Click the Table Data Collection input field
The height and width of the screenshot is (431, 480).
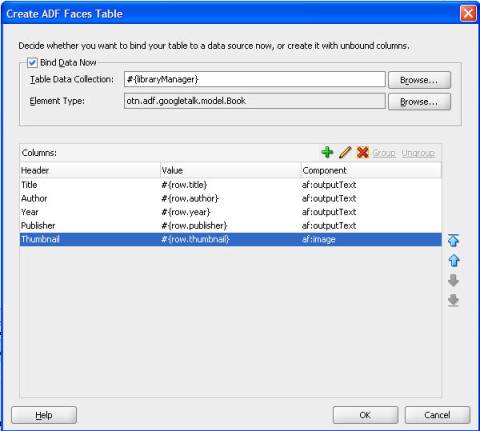[255, 79]
